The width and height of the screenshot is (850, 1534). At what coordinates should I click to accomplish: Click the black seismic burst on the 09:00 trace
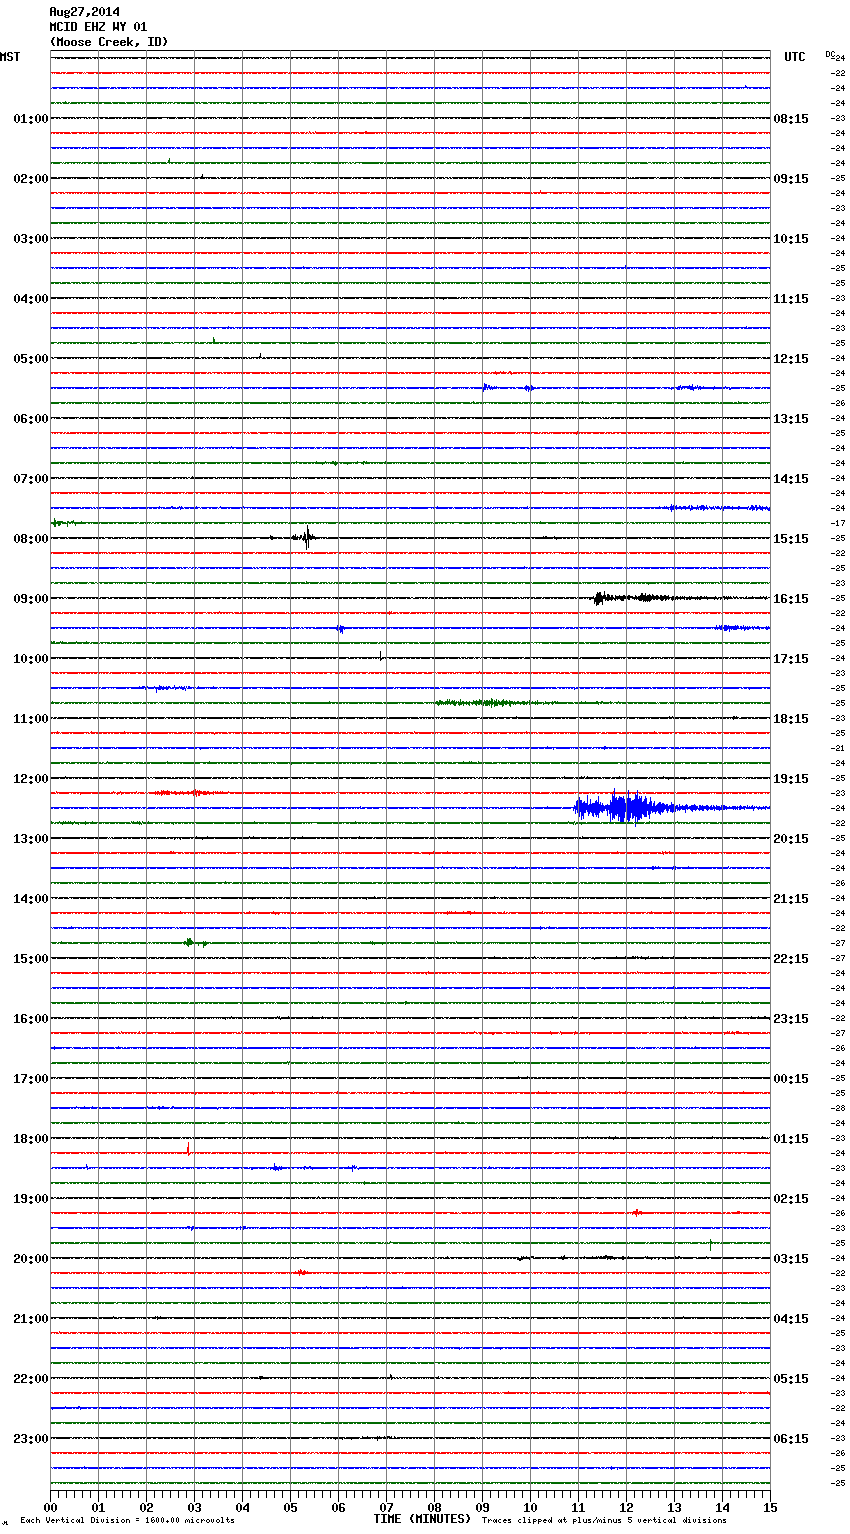[630, 598]
